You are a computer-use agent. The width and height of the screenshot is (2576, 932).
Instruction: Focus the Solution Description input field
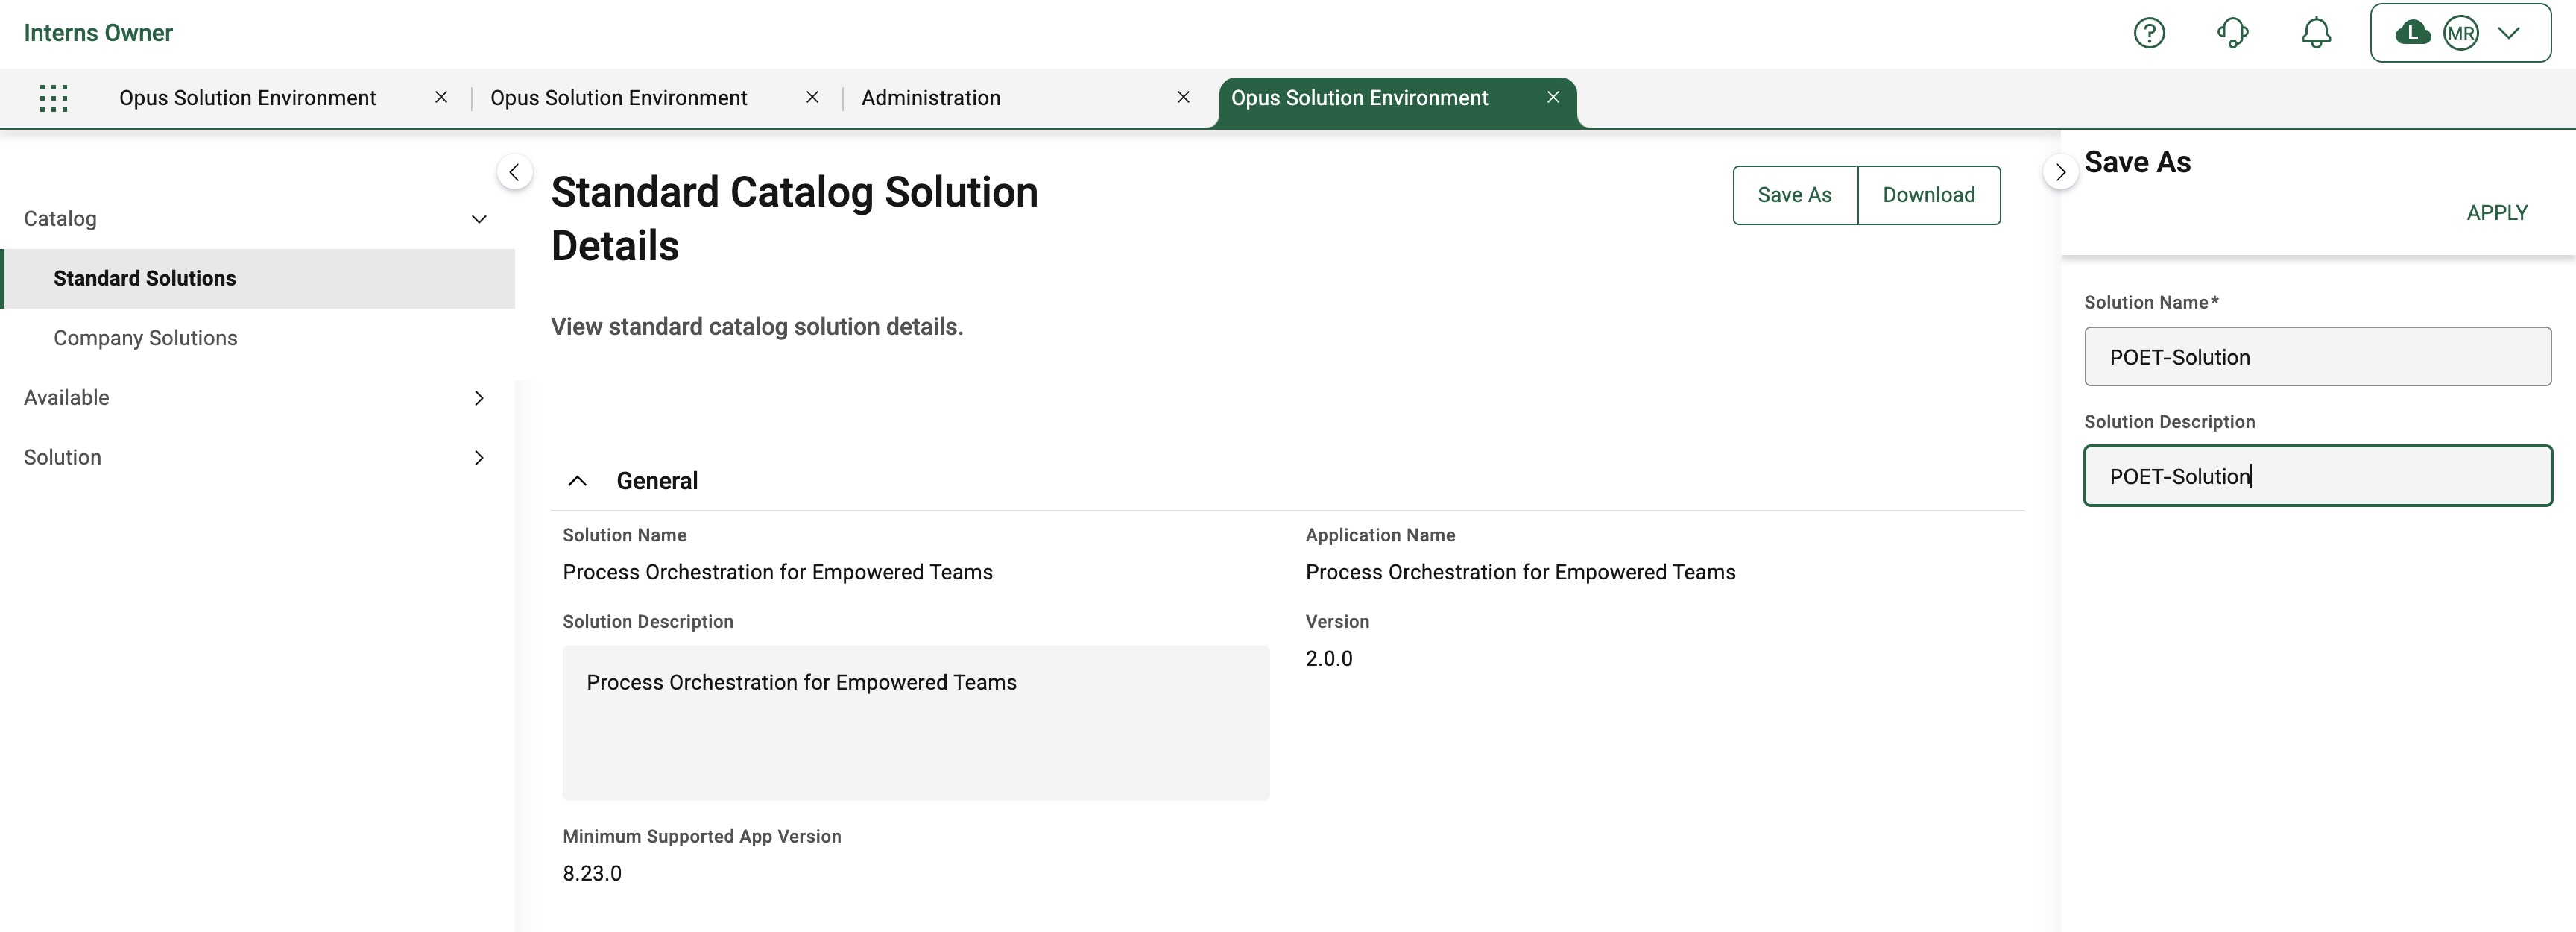click(x=2317, y=476)
